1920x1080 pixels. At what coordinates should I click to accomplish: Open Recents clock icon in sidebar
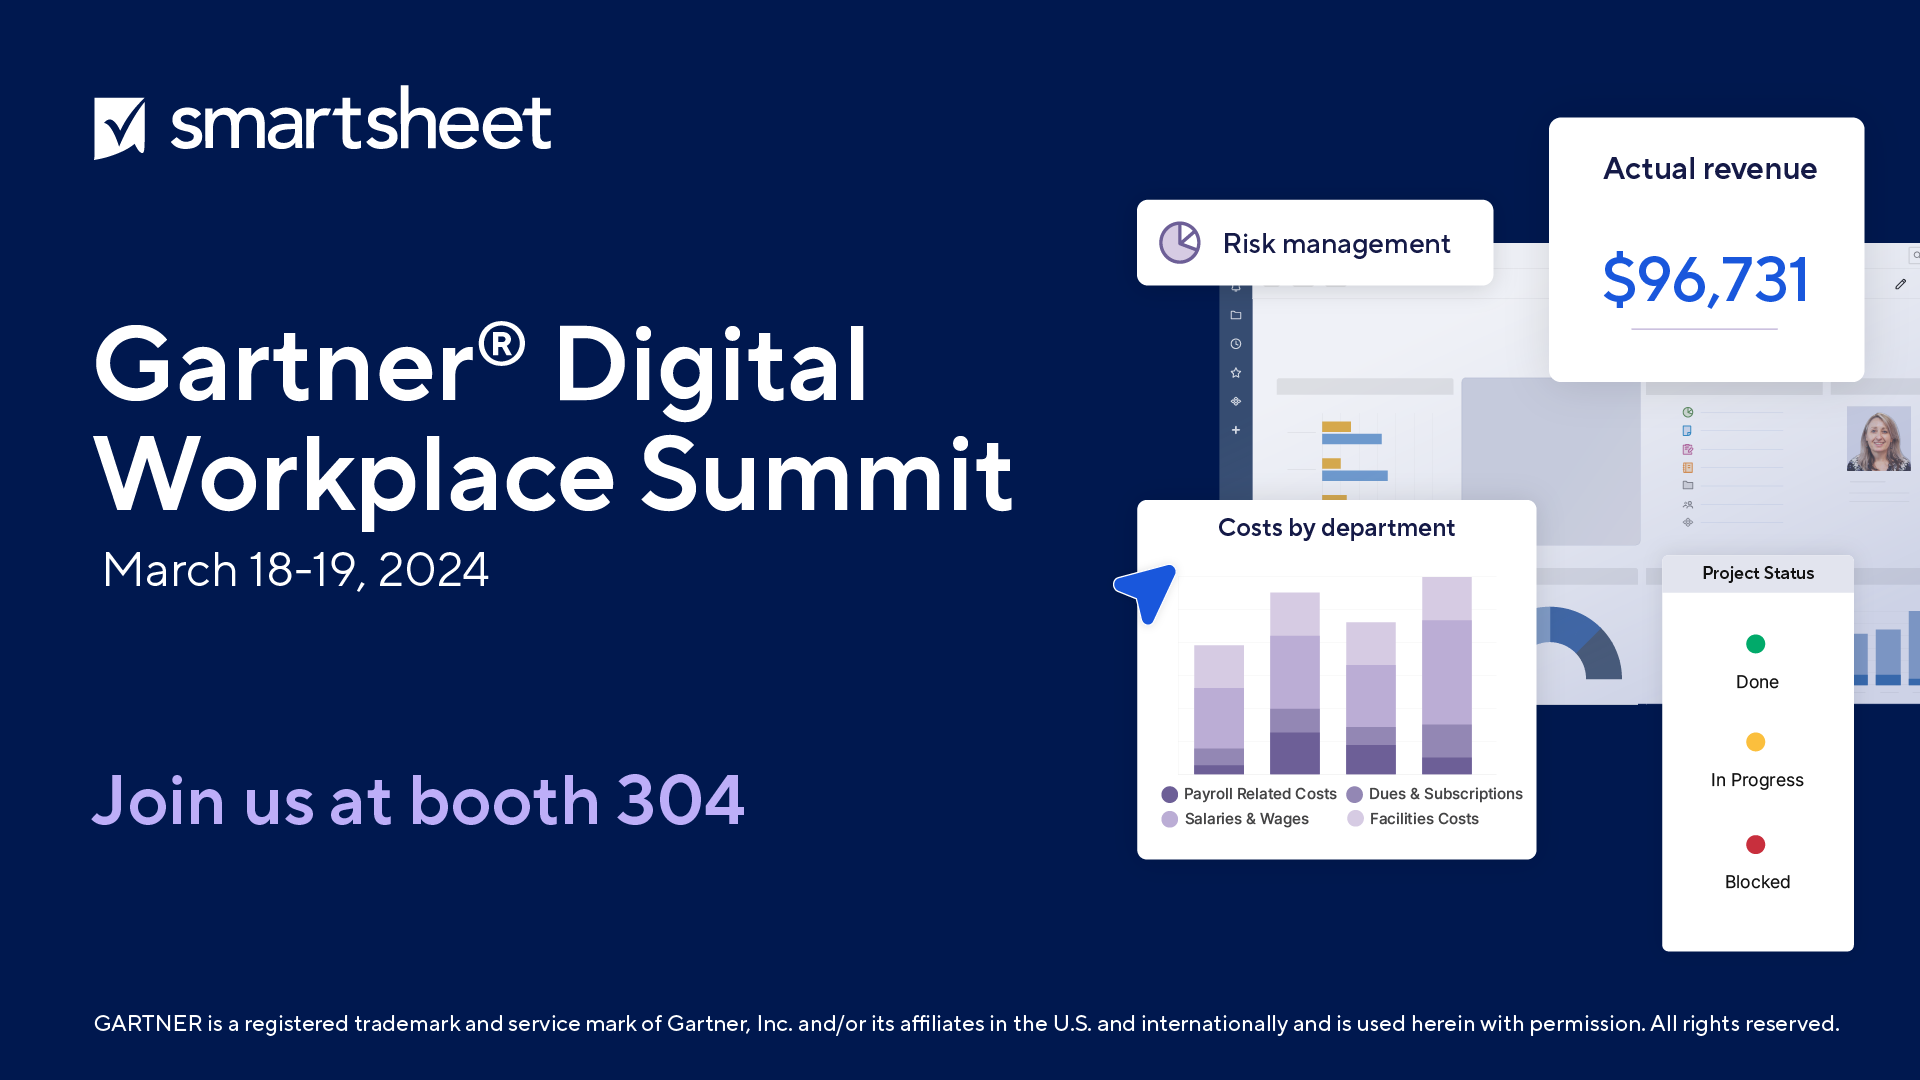point(1236,344)
